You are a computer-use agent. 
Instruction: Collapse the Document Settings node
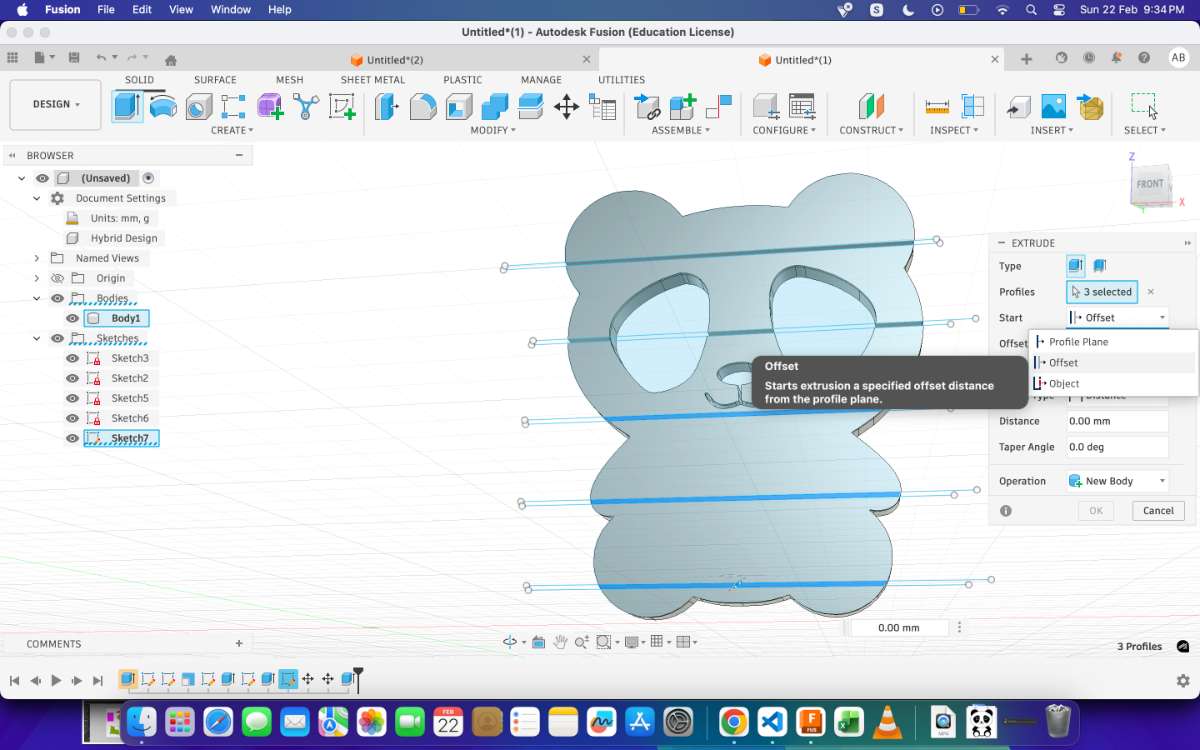tap(37, 198)
